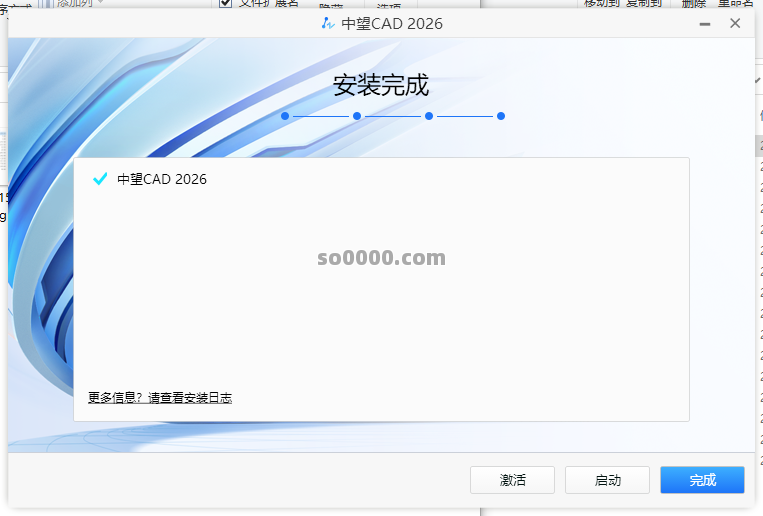Click the 完成 button to finish installation
This screenshot has height=516, width=763.
[702, 480]
